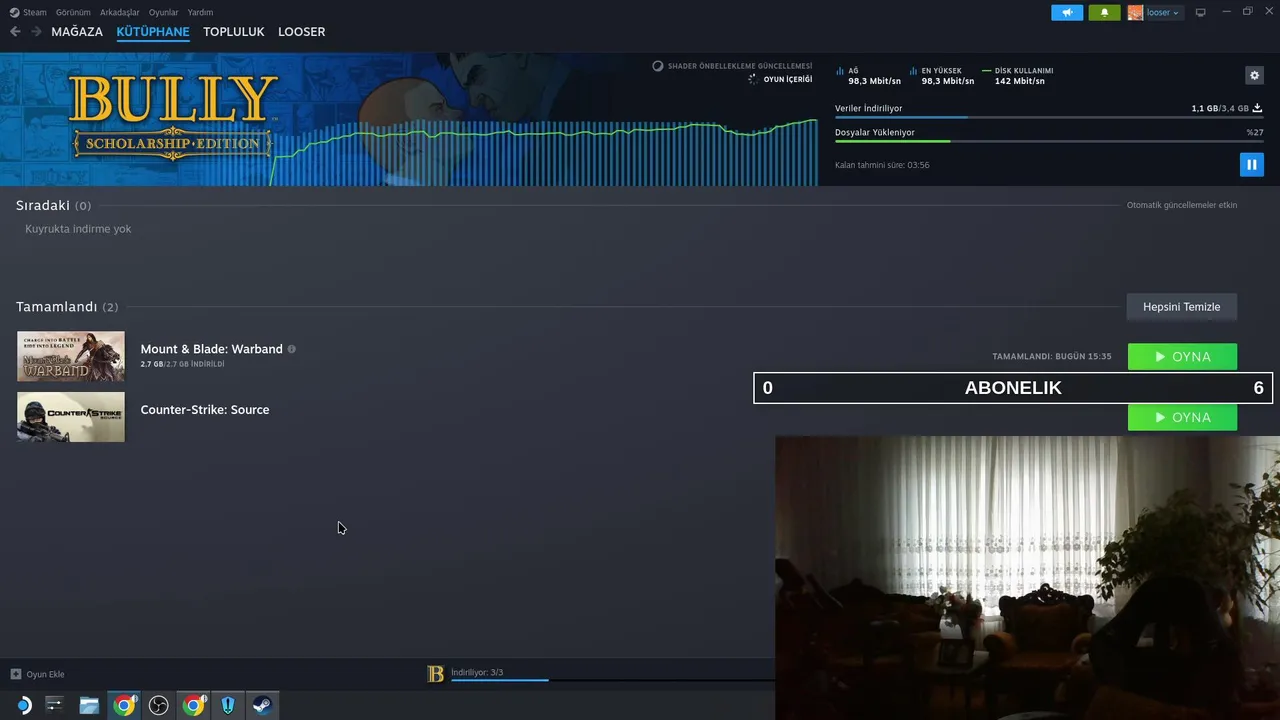Open the Görünüm menu
Screen dimensions: 1280x720
pyautogui.click(x=73, y=12)
